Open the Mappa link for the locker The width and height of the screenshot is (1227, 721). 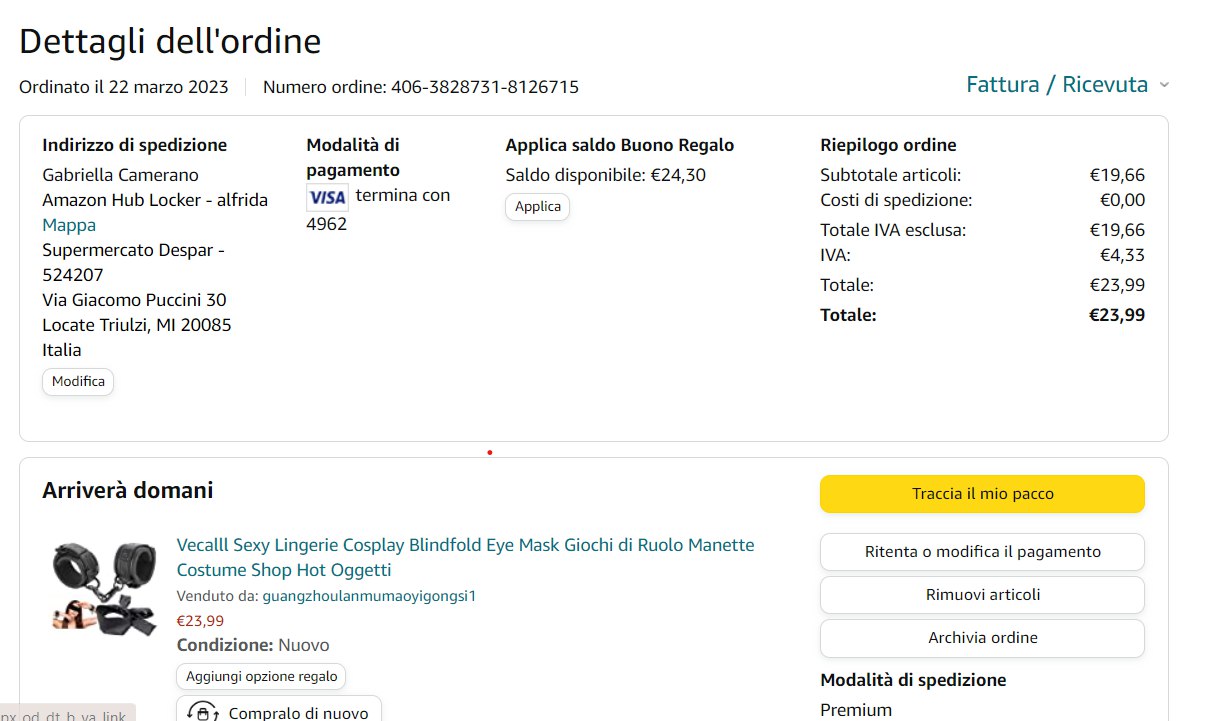point(69,225)
